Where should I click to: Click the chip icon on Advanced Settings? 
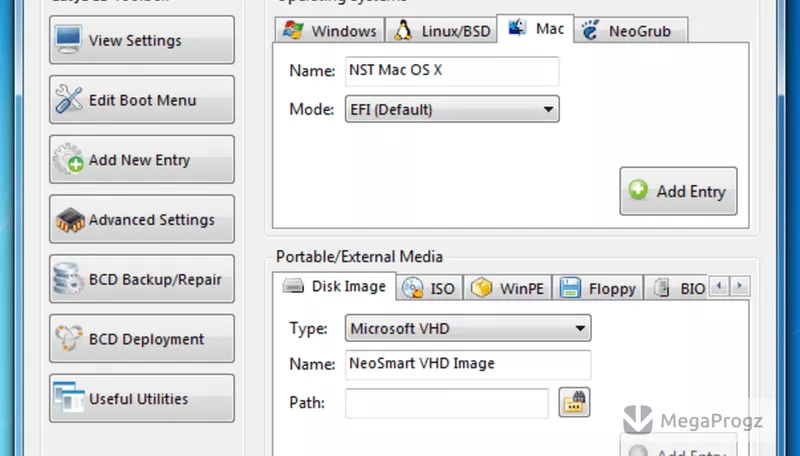pyautogui.click(x=70, y=220)
